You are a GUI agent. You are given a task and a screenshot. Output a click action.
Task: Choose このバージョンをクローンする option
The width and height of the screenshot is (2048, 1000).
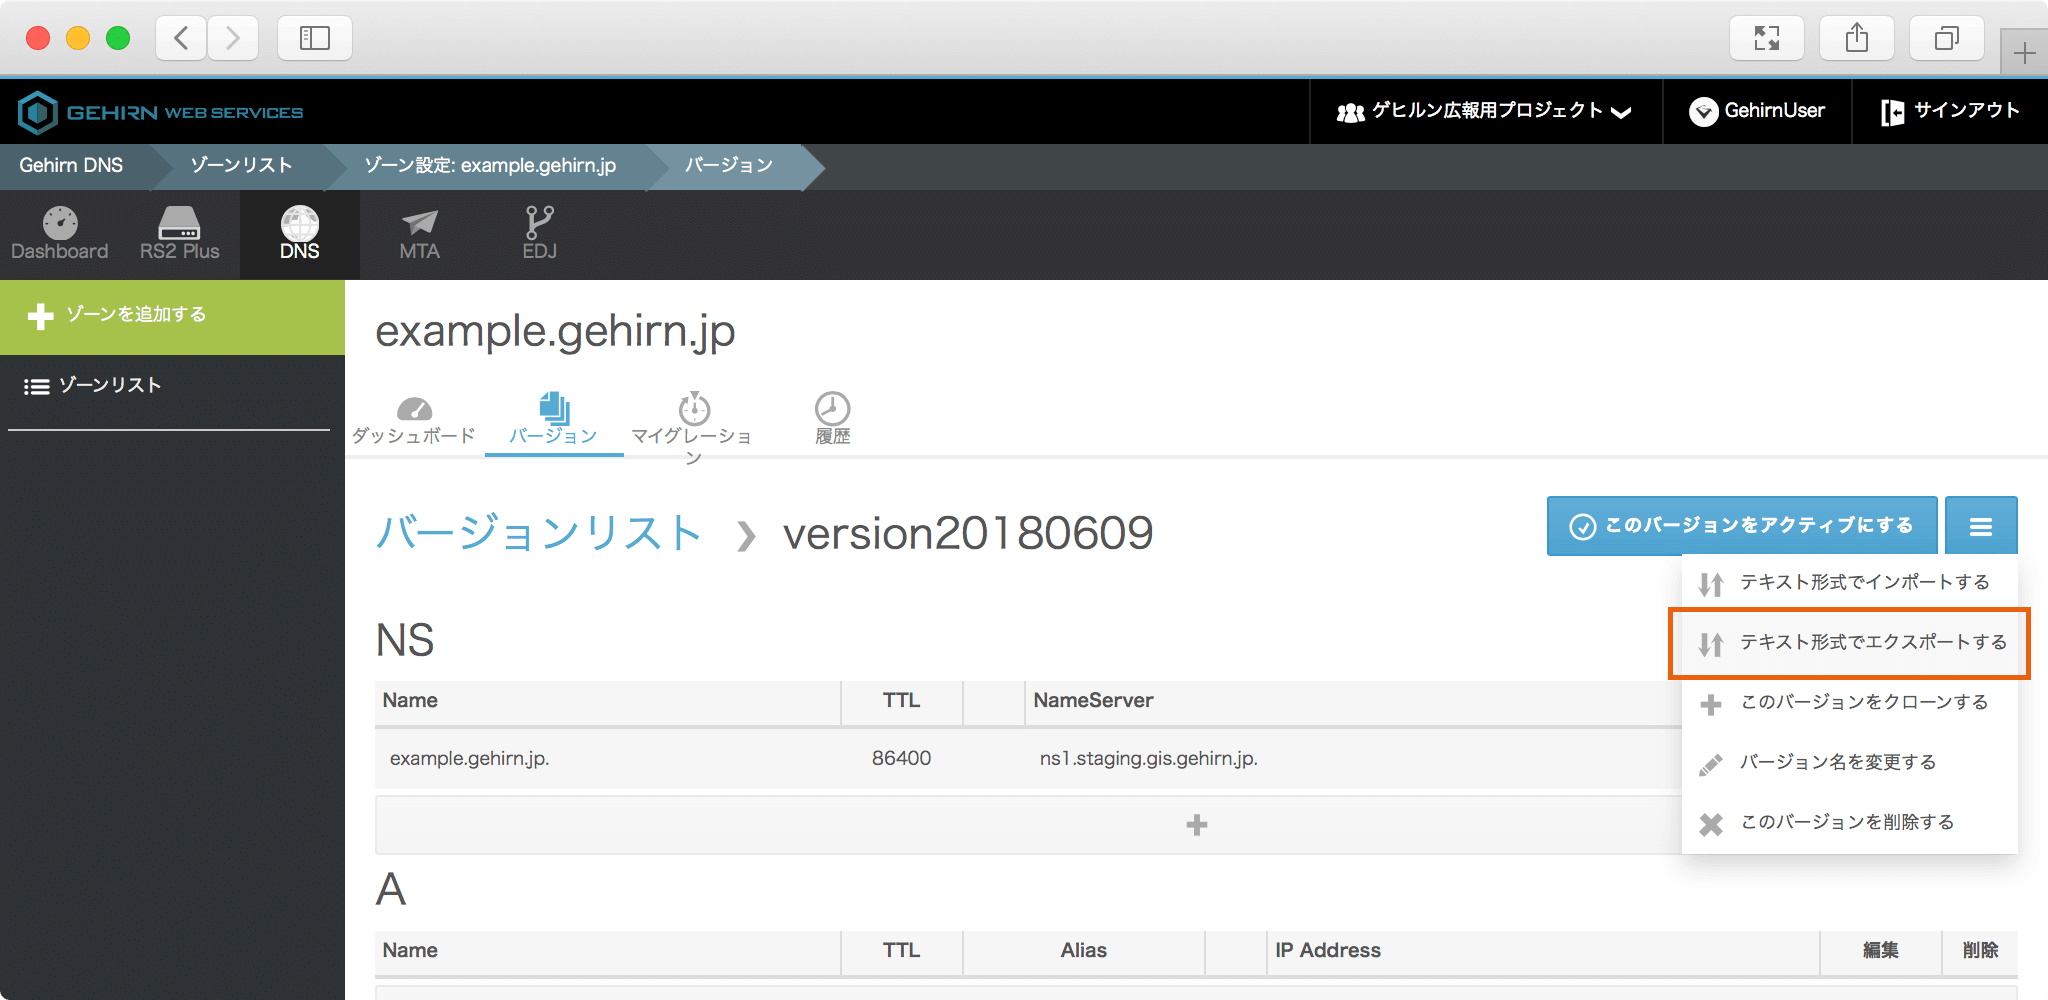(1850, 703)
